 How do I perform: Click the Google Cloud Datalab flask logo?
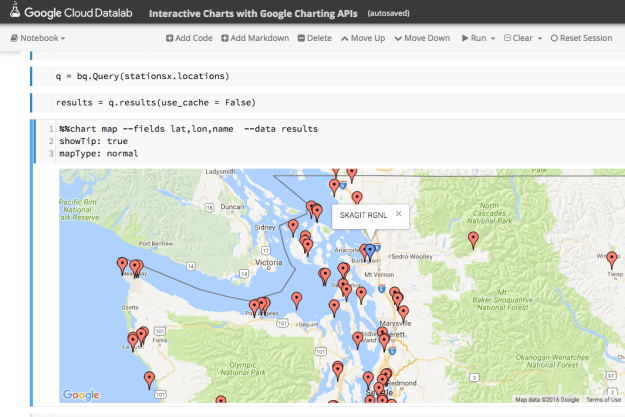[15, 10]
